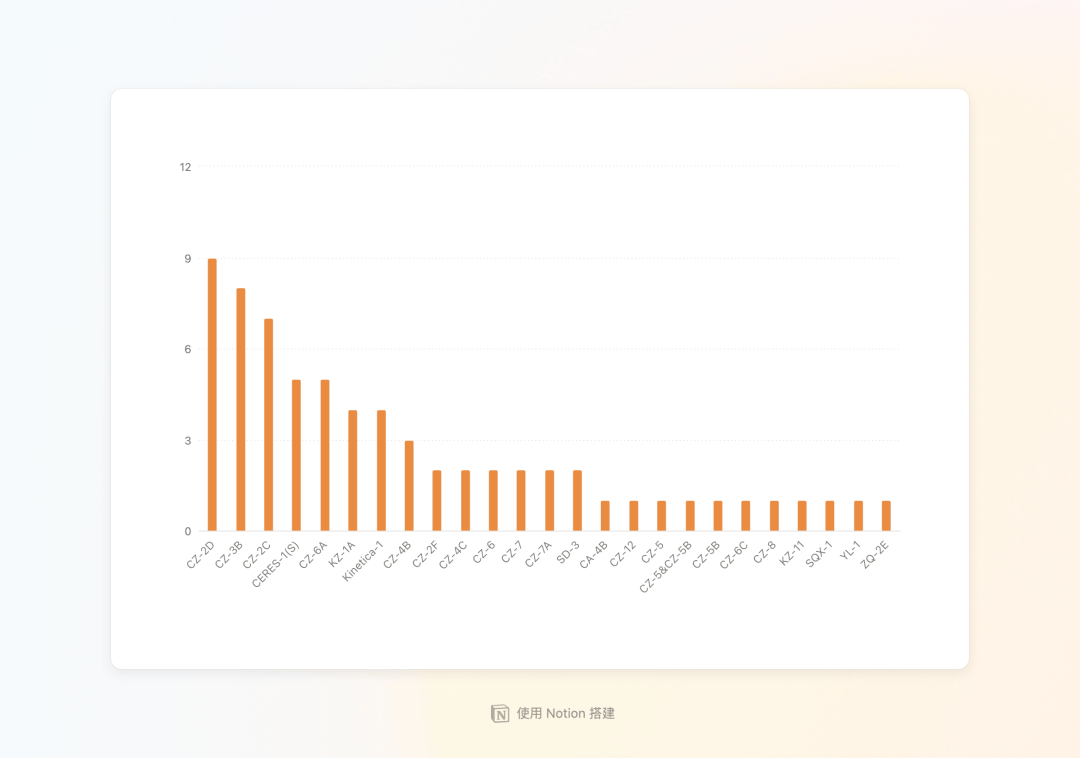Click the YL-1 axis label
Image resolution: width=1080 pixels, height=758 pixels.
pyautogui.click(x=851, y=551)
